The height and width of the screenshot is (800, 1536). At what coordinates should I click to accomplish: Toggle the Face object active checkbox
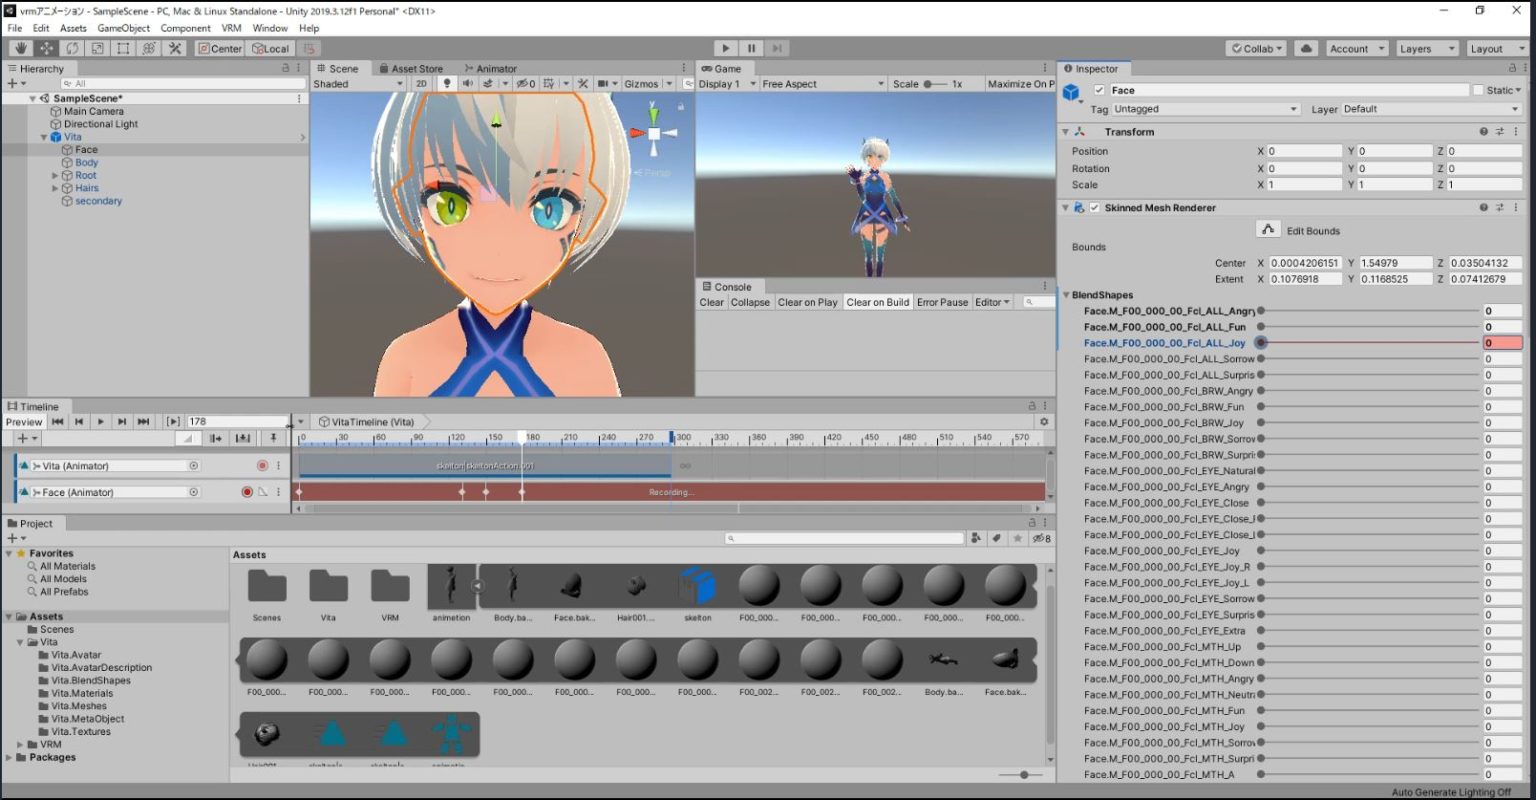(1099, 90)
